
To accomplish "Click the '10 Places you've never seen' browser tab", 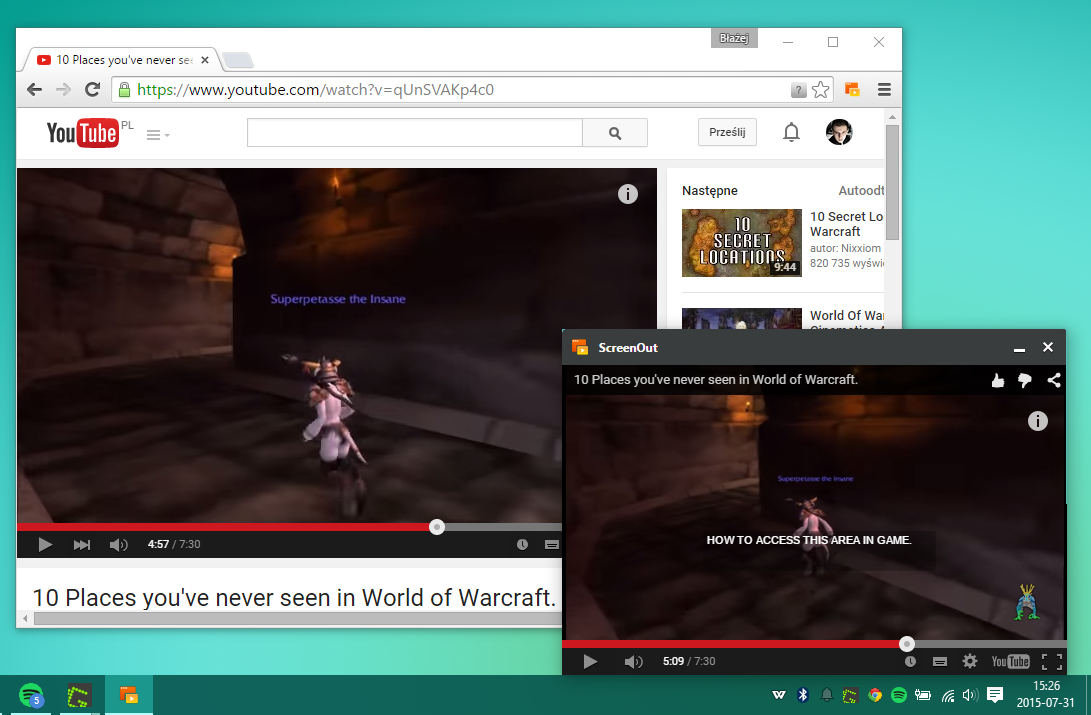I will click(122, 60).
